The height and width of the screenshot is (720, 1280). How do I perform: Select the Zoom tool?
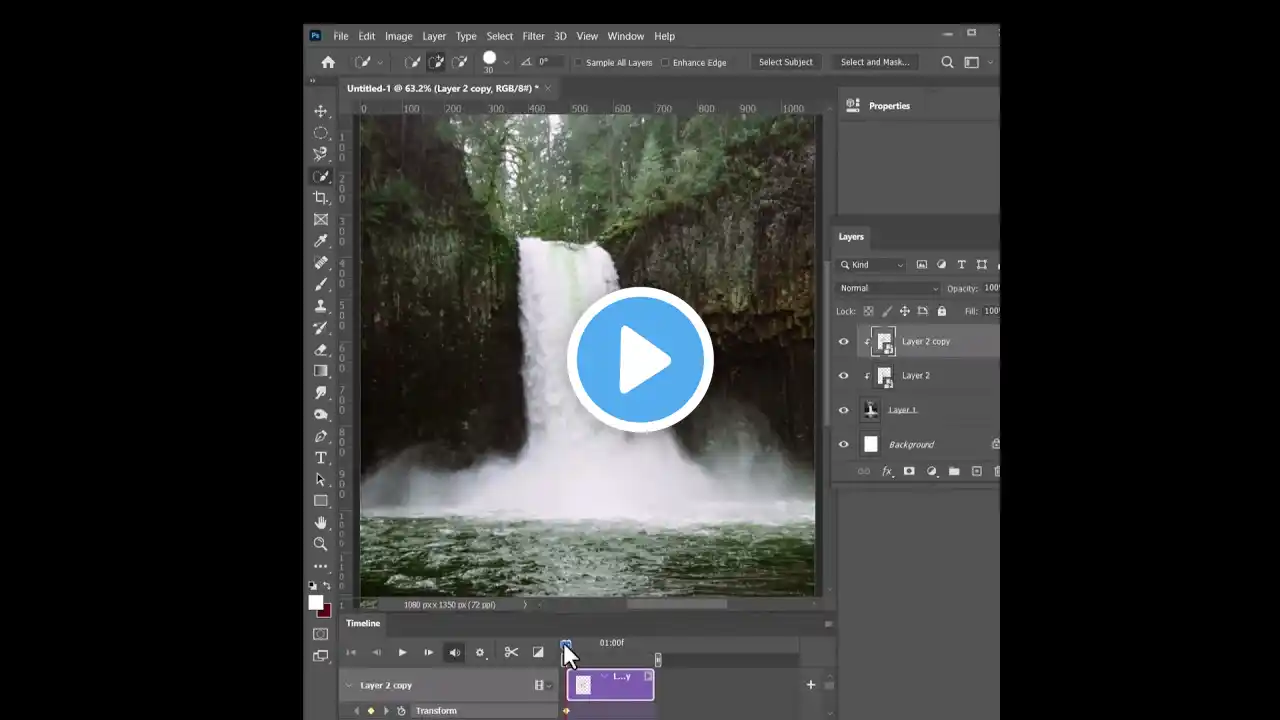coord(320,544)
